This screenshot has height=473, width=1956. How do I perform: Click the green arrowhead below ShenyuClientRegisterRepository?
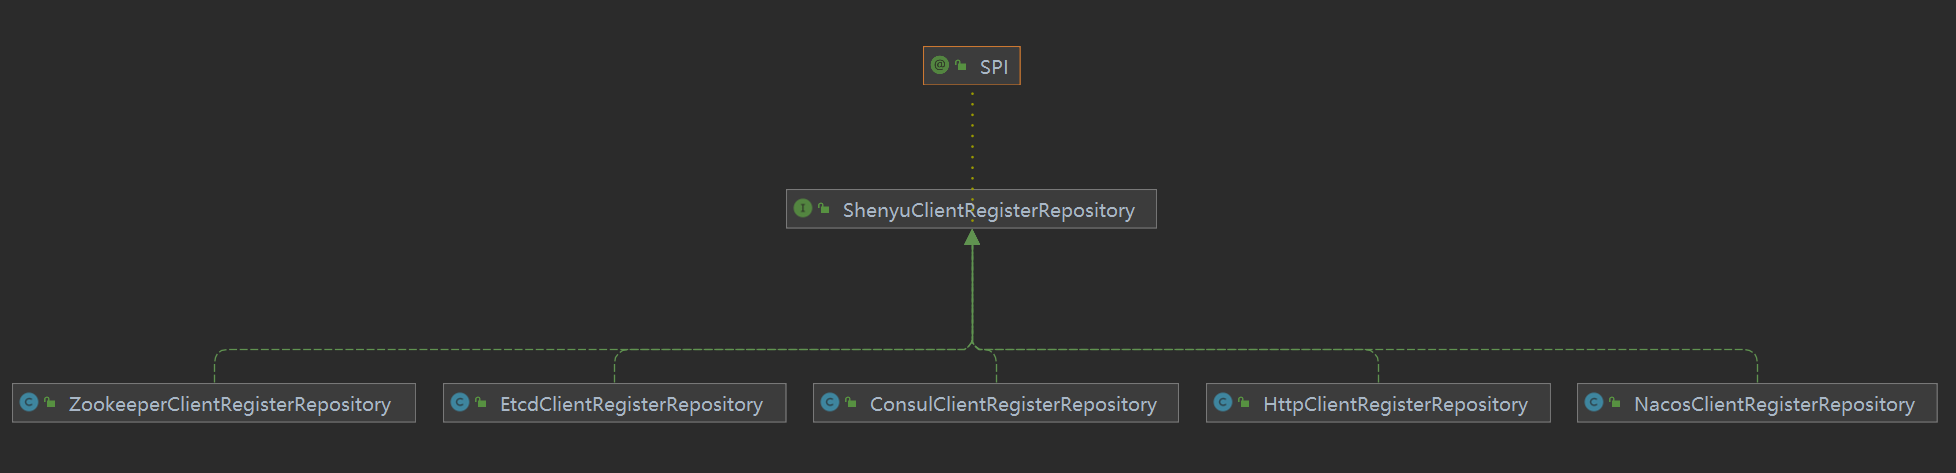pyautogui.click(x=972, y=237)
